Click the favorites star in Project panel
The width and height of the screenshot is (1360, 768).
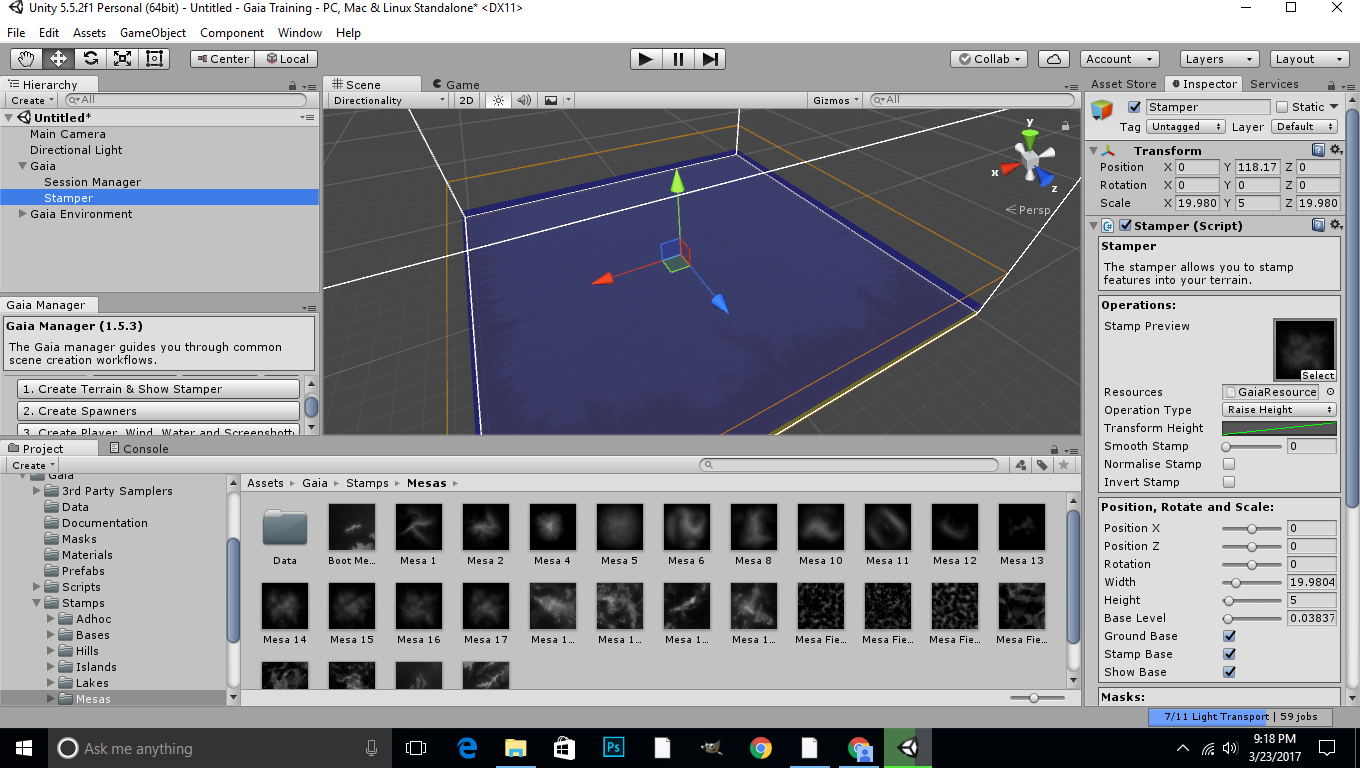[1064, 465]
